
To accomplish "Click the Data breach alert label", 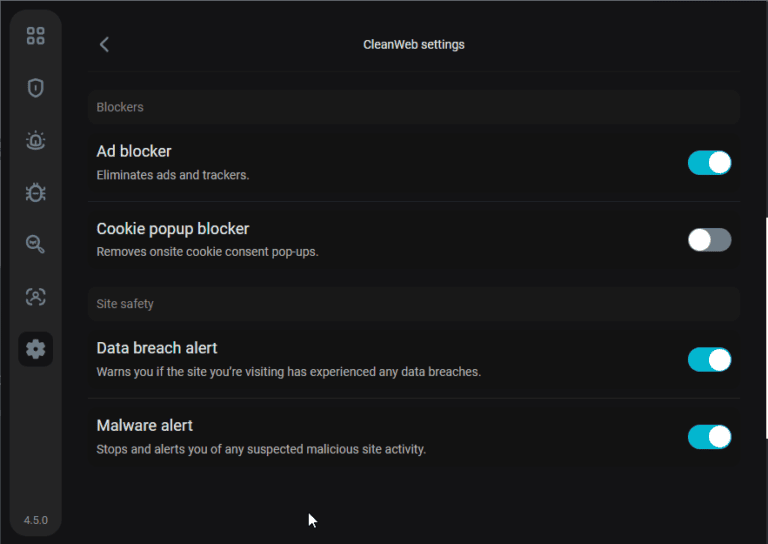I will 156,348.
